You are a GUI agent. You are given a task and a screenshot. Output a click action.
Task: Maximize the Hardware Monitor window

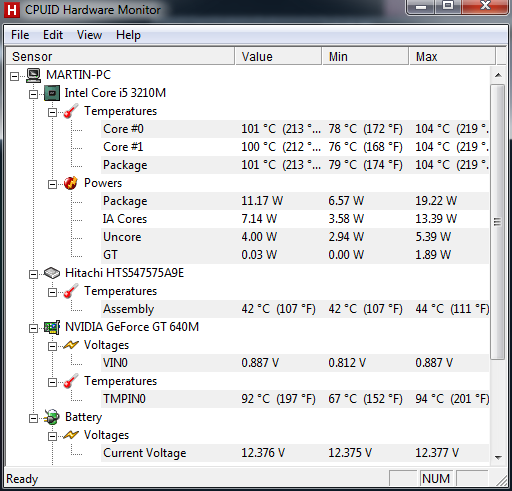(448, 6)
